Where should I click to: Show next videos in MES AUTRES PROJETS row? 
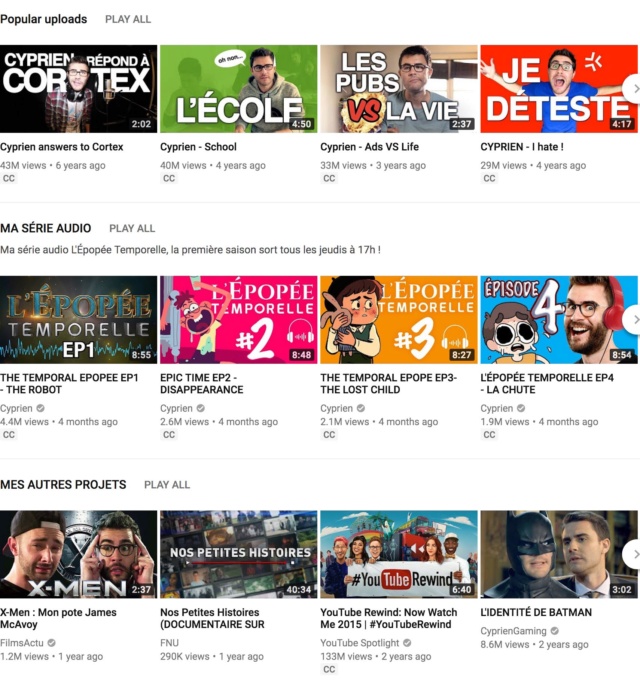(x=633, y=555)
